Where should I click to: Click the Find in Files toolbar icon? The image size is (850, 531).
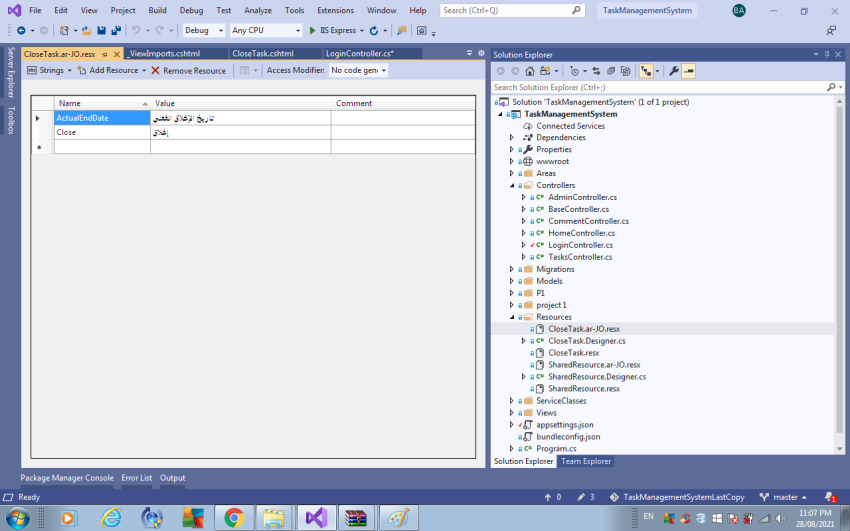(402, 31)
